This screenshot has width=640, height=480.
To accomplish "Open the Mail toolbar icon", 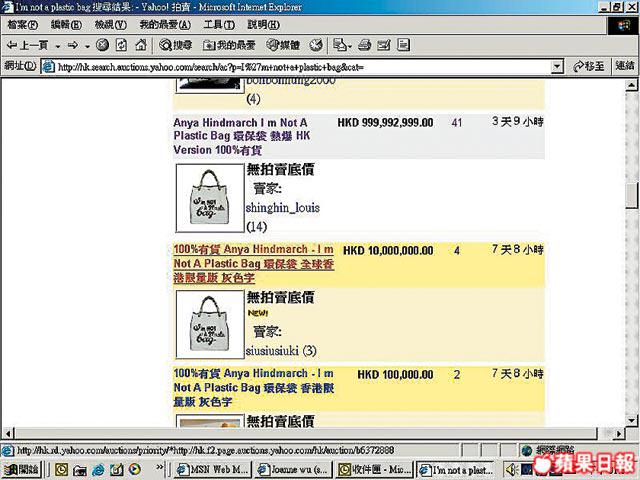I will pos(342,45).
